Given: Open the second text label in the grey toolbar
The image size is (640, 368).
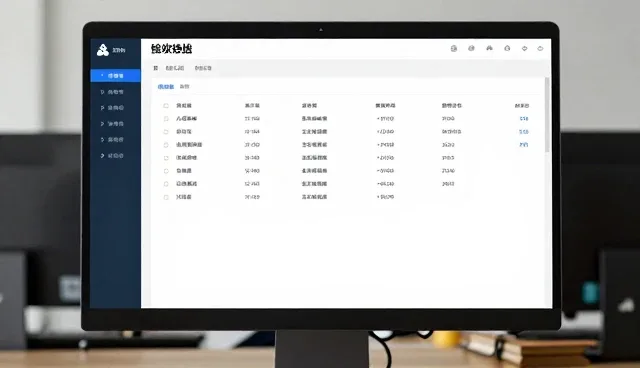Looking at the screenshot, I should (203, 68).
